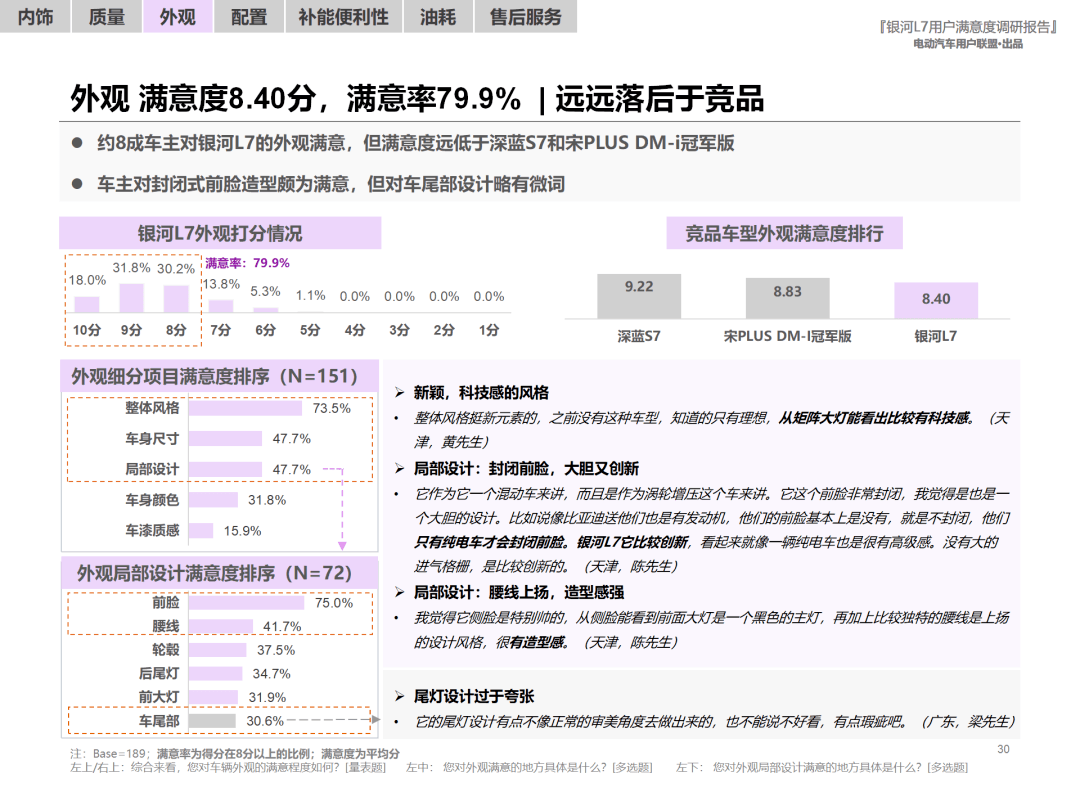Click the heading 尾灯设计过于夸张
The image size is (1080, 810).
(x=474, y=696)
